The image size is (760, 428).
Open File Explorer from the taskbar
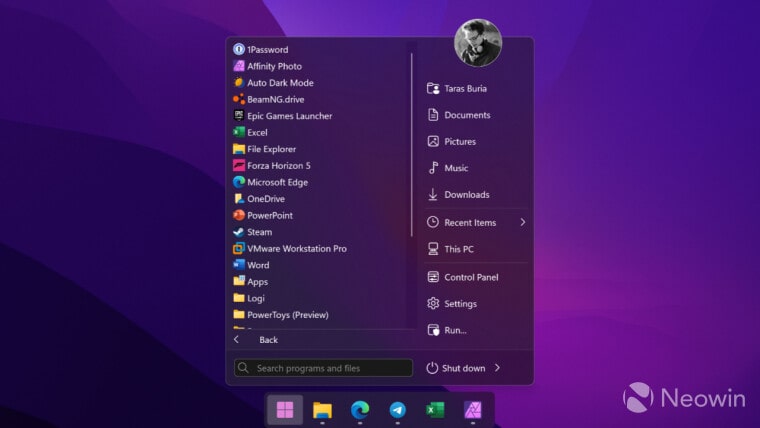click(322, 410)
